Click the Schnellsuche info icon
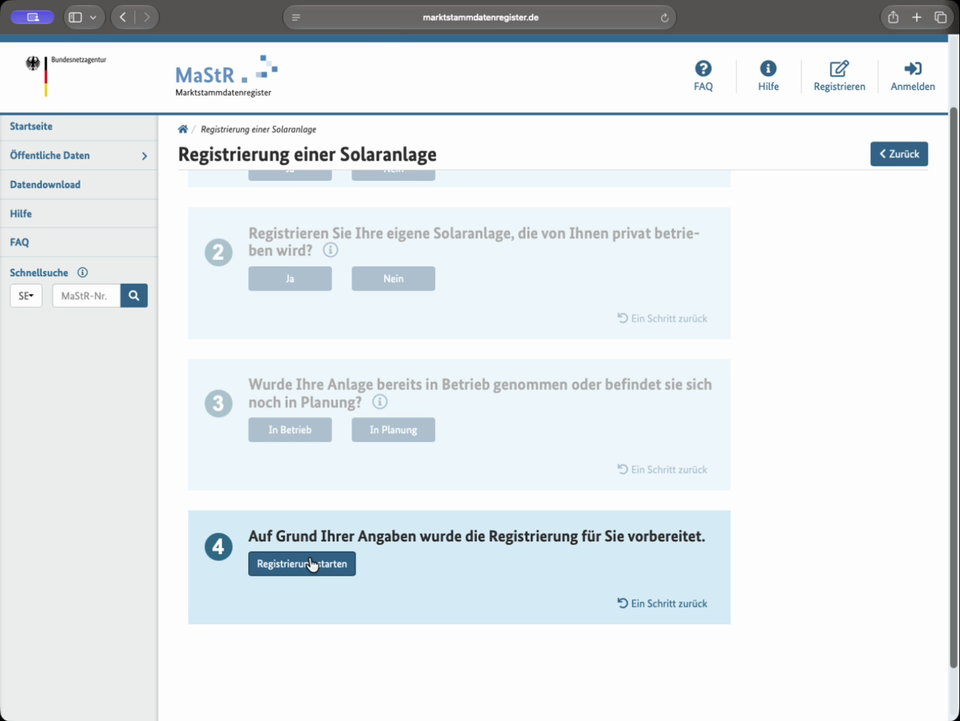The image size is (960, 721). tap(82, 272)
